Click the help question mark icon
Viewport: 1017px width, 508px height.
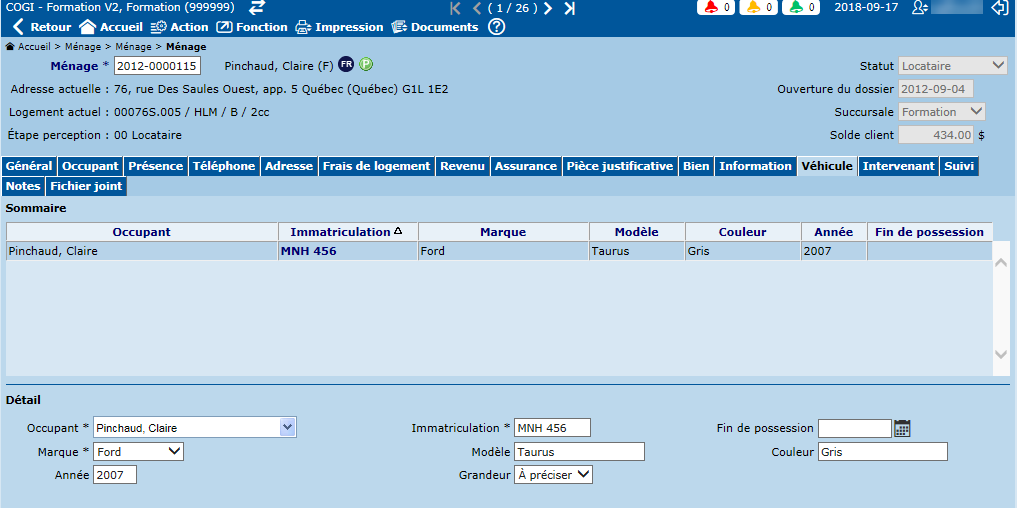pos(496,27)
